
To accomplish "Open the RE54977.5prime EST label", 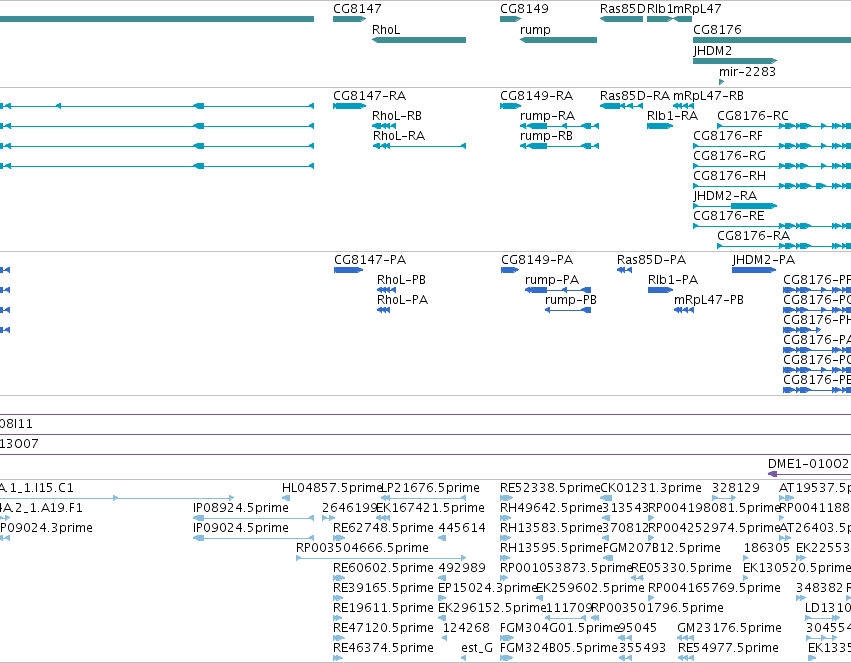I will coord(728,649).
